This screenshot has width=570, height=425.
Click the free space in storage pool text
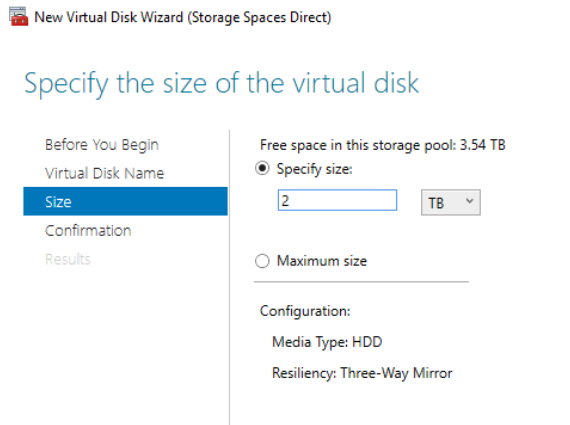(382, 145)
